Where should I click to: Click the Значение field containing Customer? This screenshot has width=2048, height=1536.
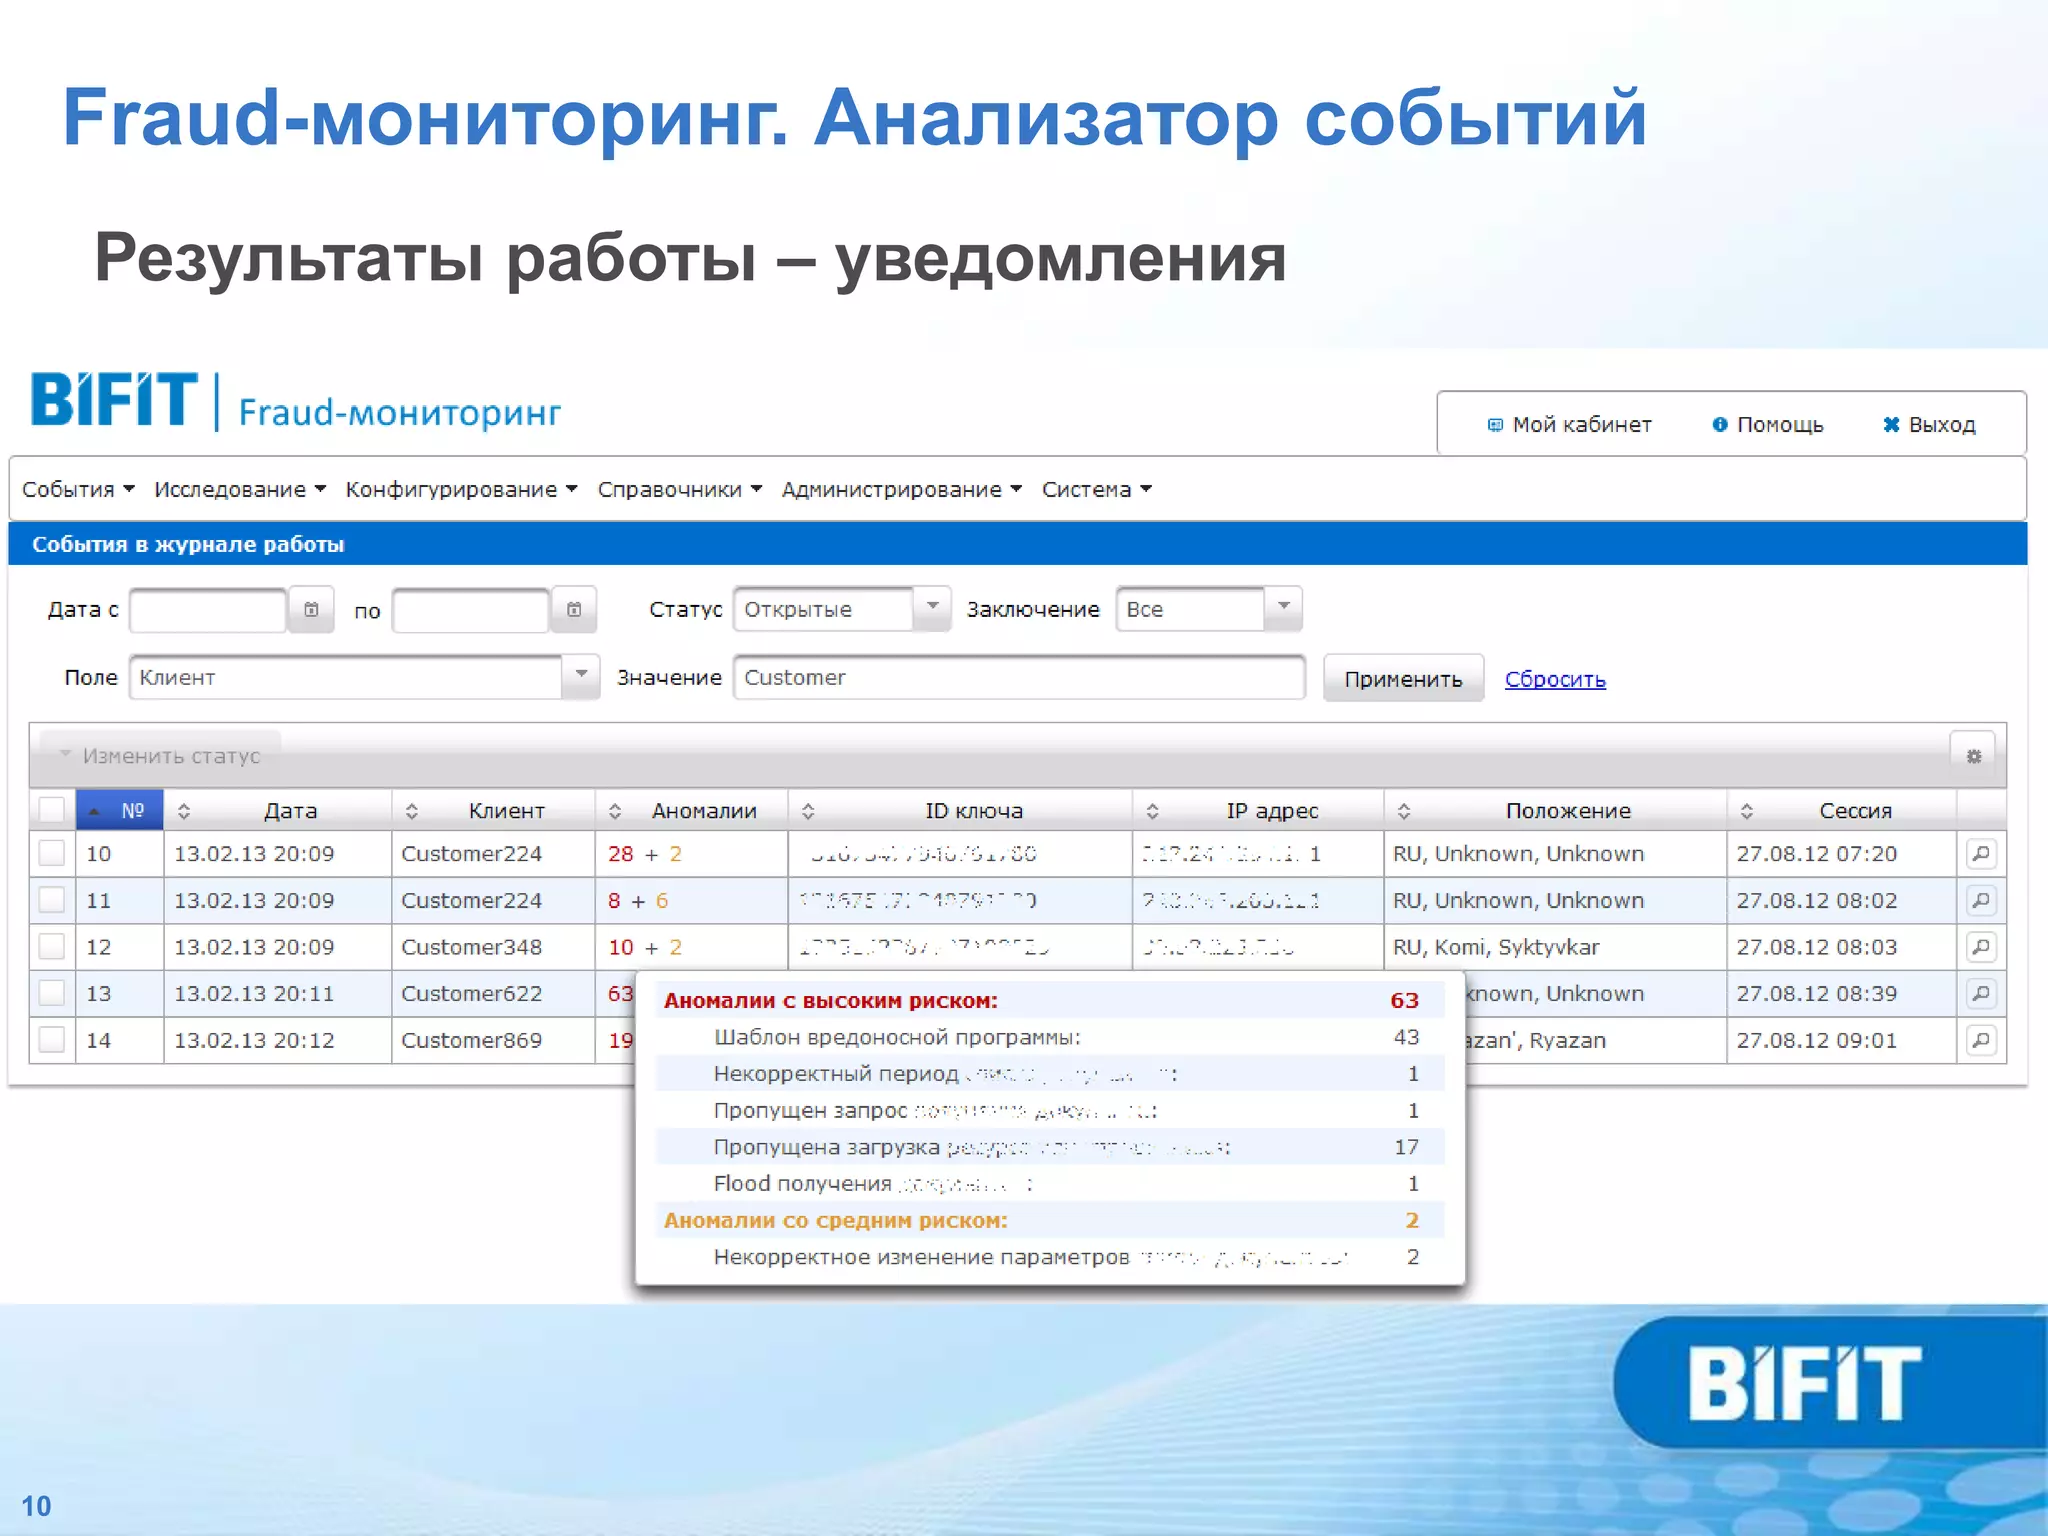(1019, 677)
